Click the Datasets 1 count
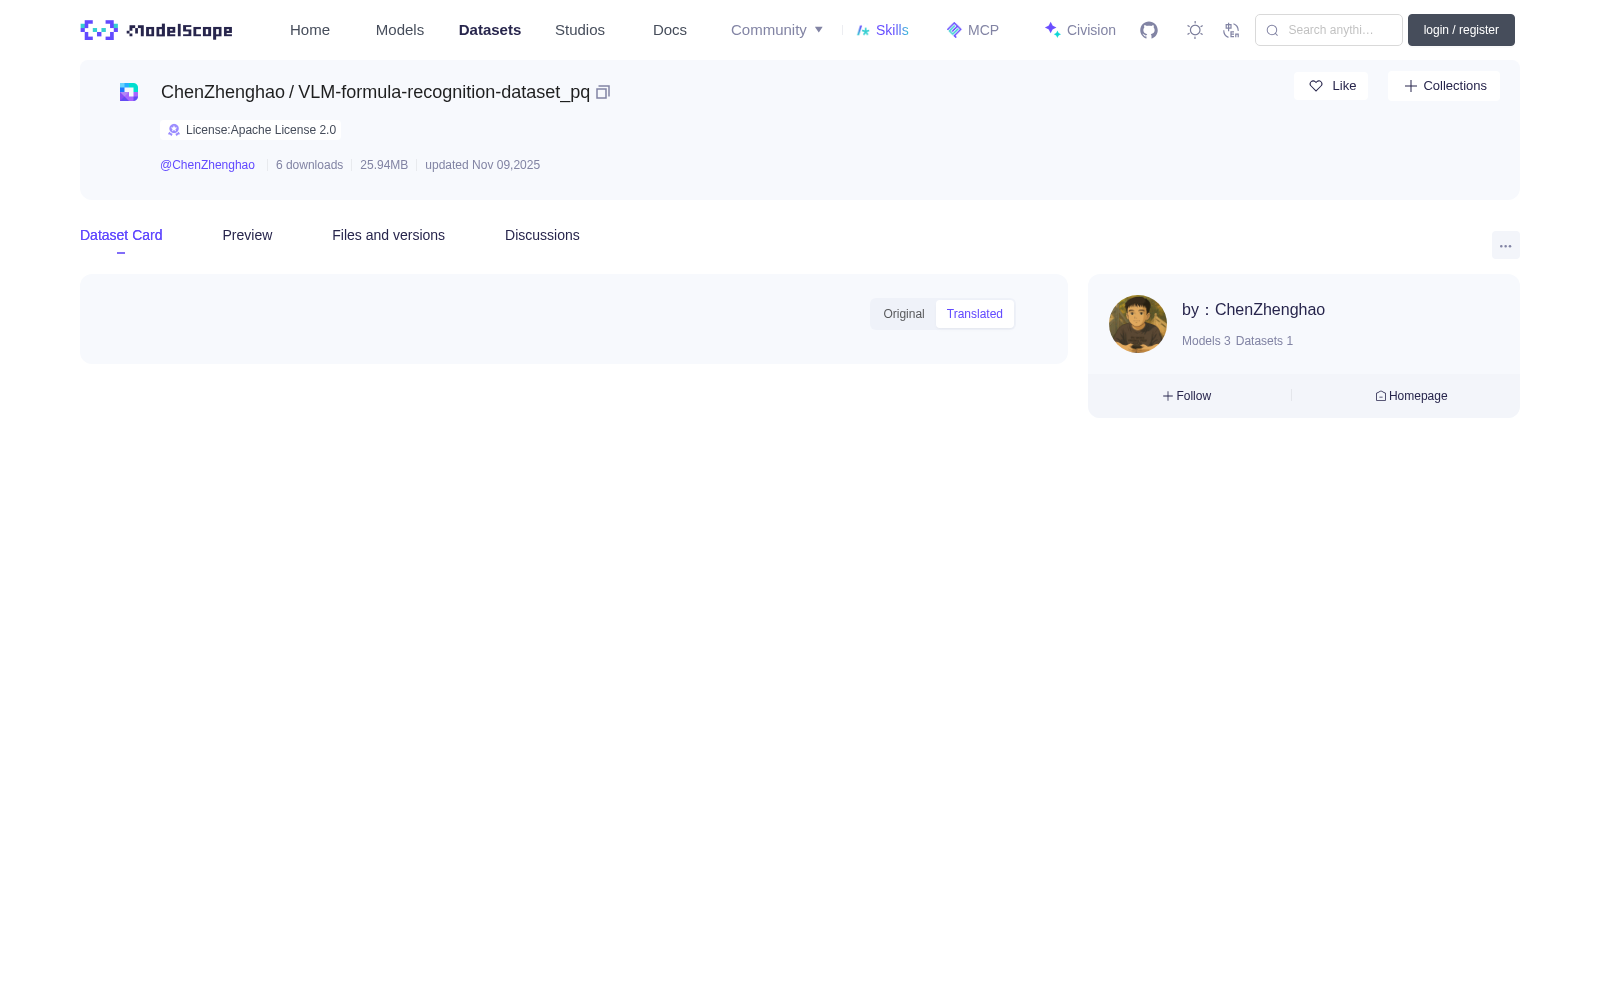1600x1000 pixels. tap(1264, 341)
